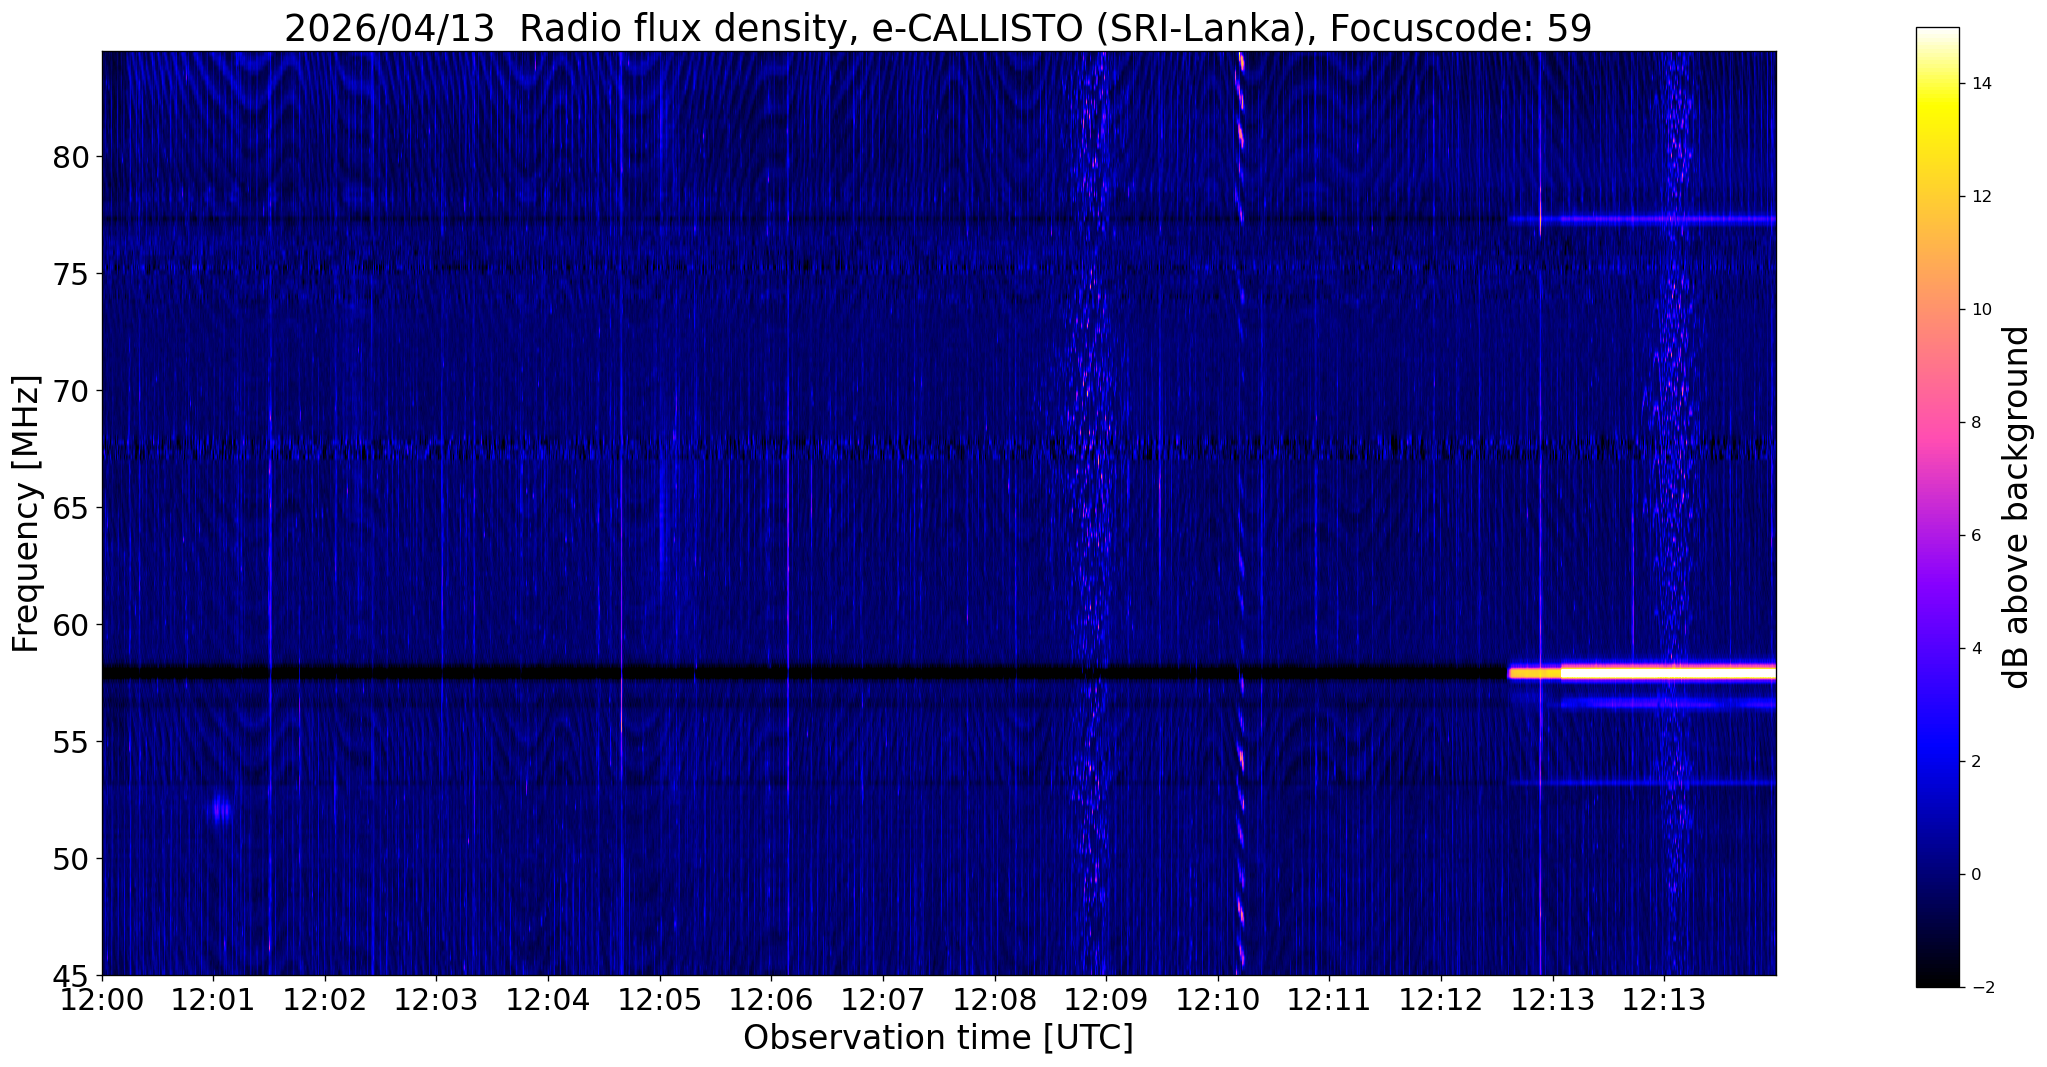Click the "dB above background" colorbar label
2047x1067 pixels.
pos(2017,507)
